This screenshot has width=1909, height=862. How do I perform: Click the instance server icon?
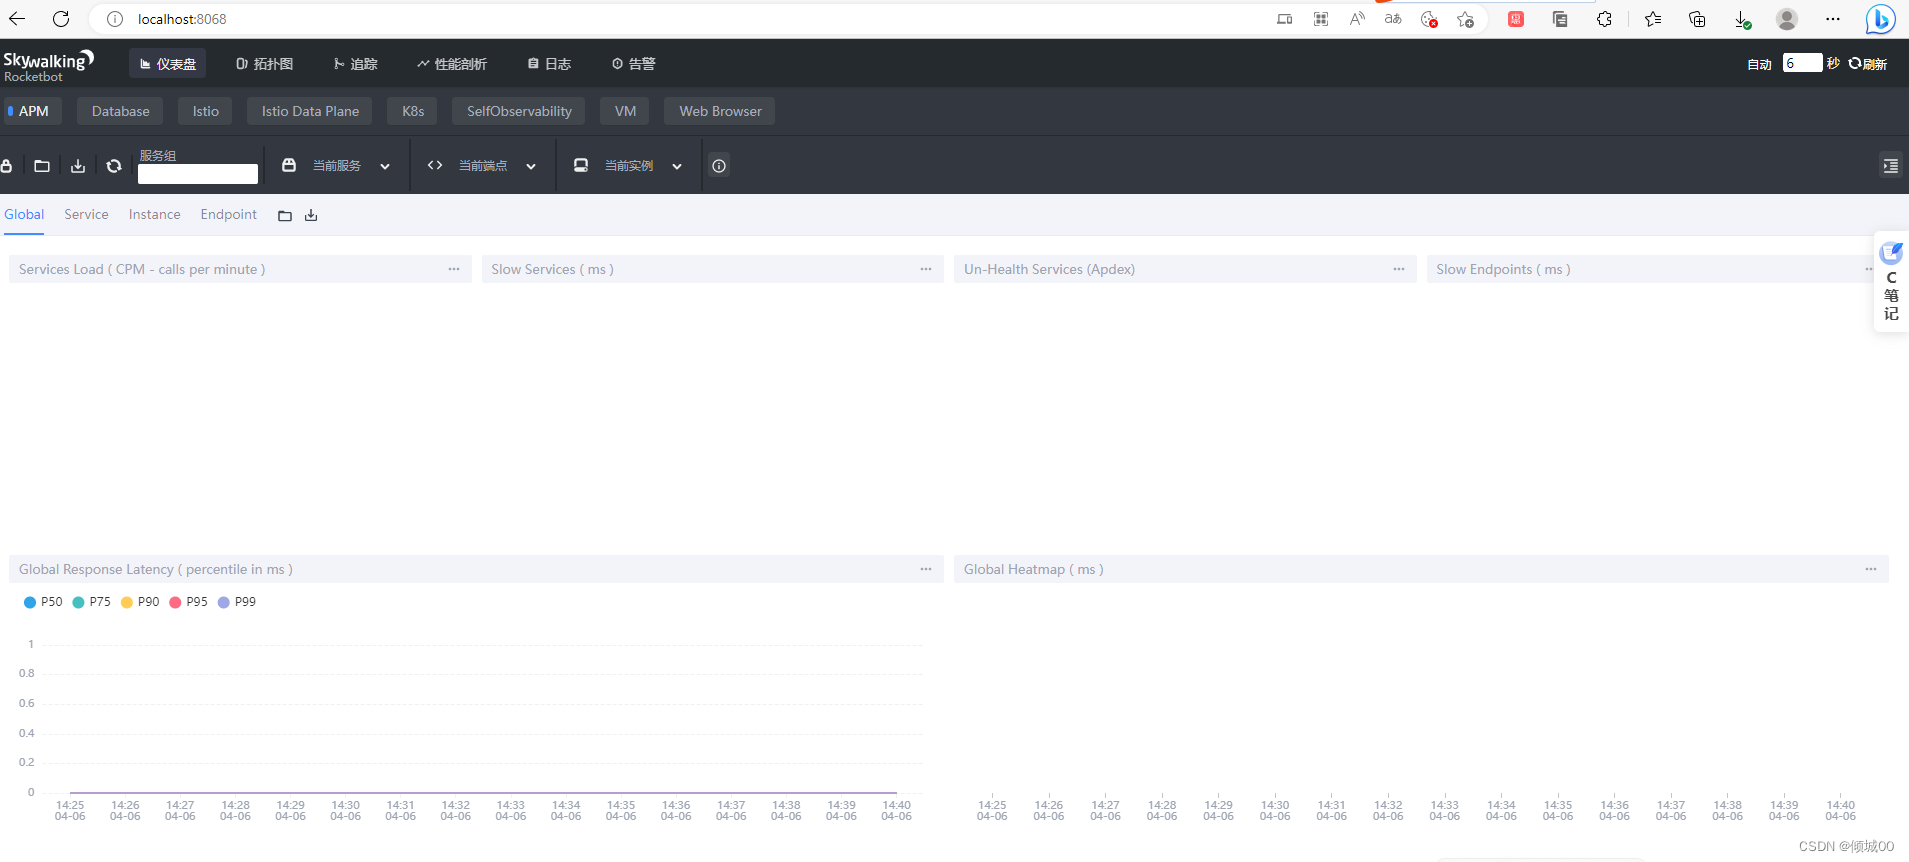coord(581,165)
